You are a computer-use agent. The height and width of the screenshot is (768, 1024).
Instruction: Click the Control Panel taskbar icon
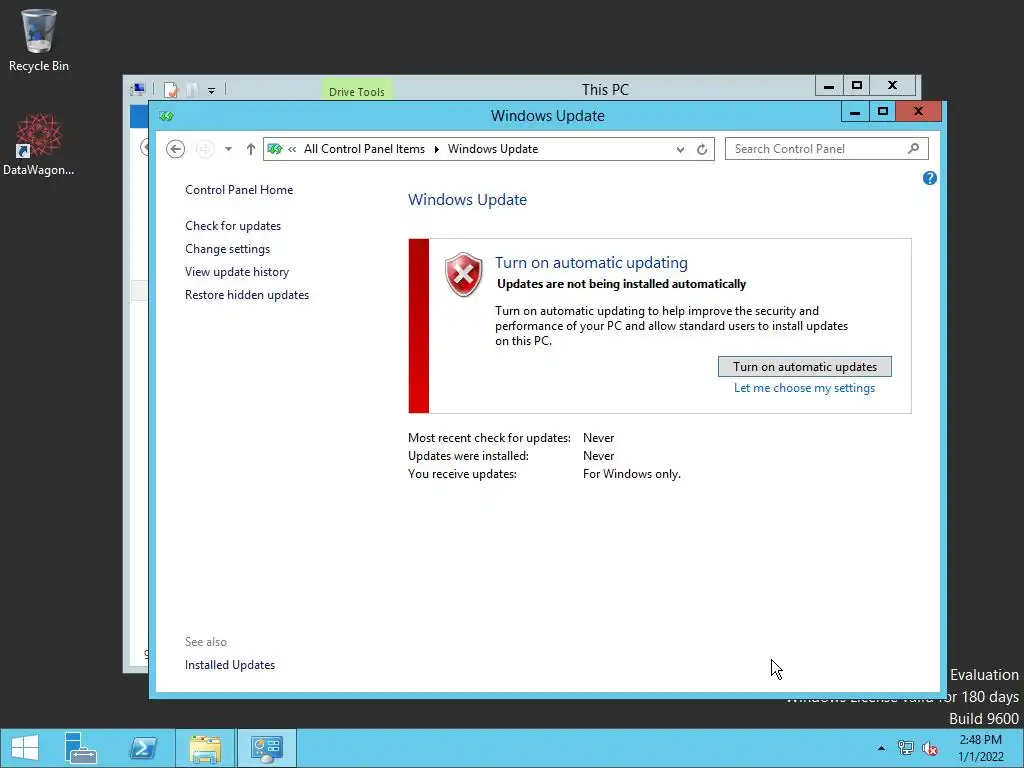tap(266, 748)
